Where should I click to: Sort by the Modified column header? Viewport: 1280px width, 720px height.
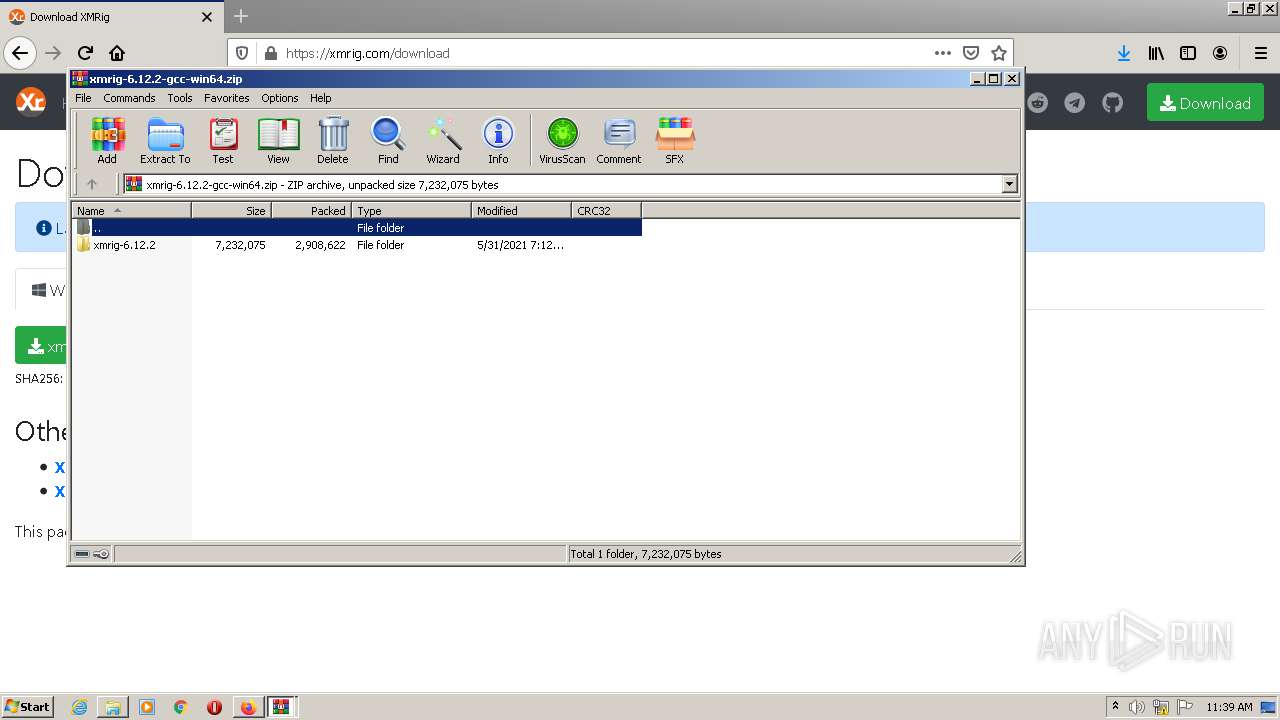pyautogui.click(x=521, y=210)
